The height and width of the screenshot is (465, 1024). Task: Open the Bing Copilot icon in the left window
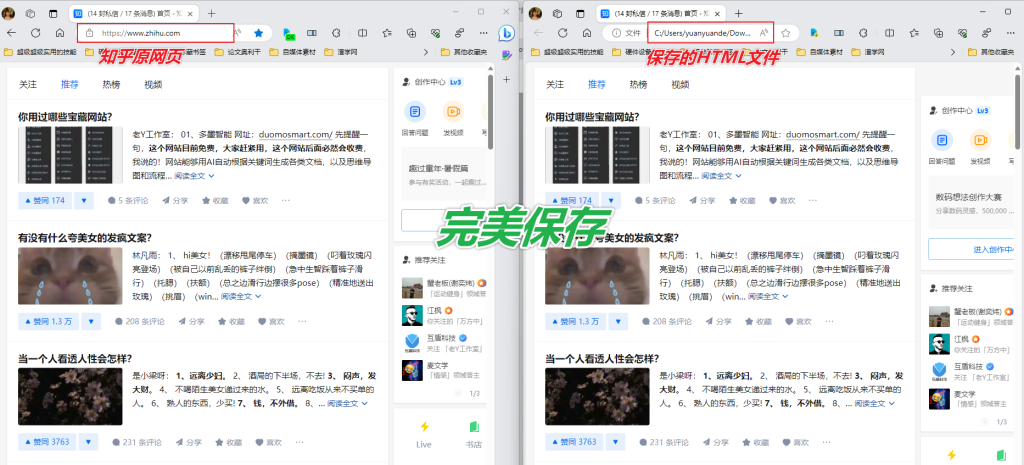tap(505, 33)
